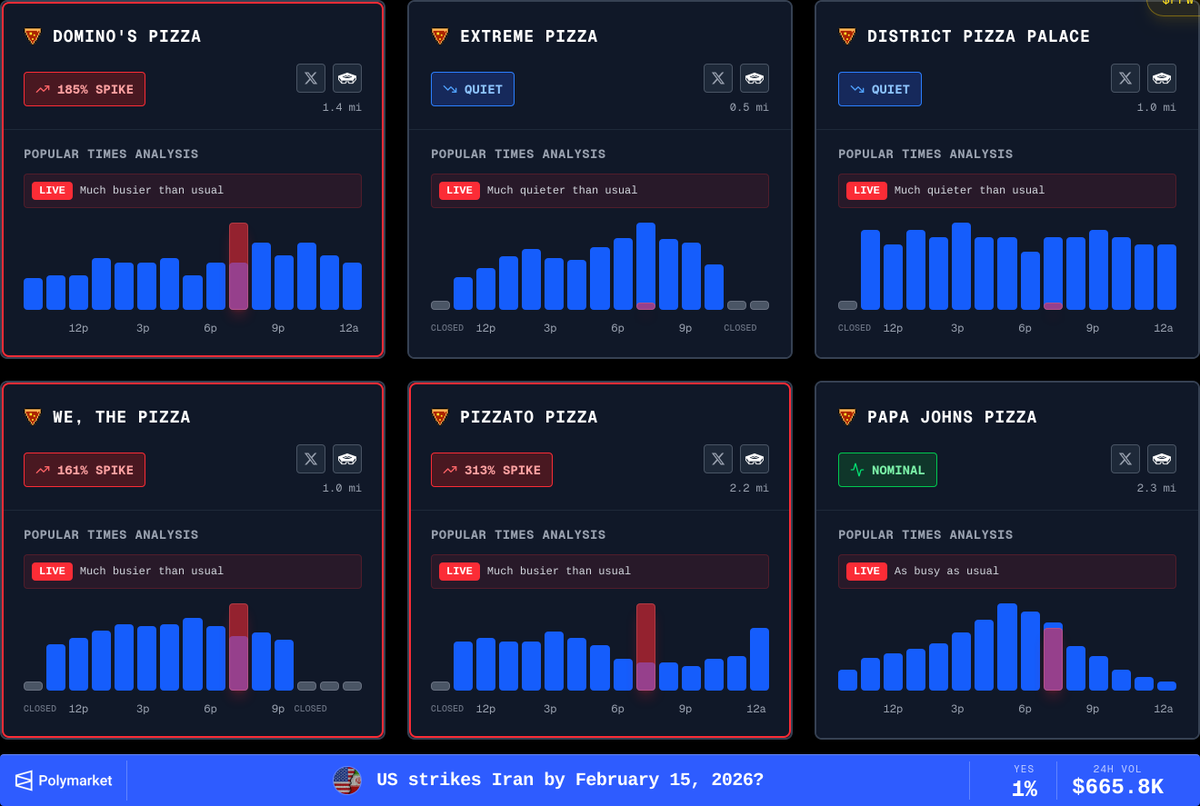Click pizza slice icon beside Pizzato Pizza
Viewport: 1200px width, 806px height.
tap(440, 417)
